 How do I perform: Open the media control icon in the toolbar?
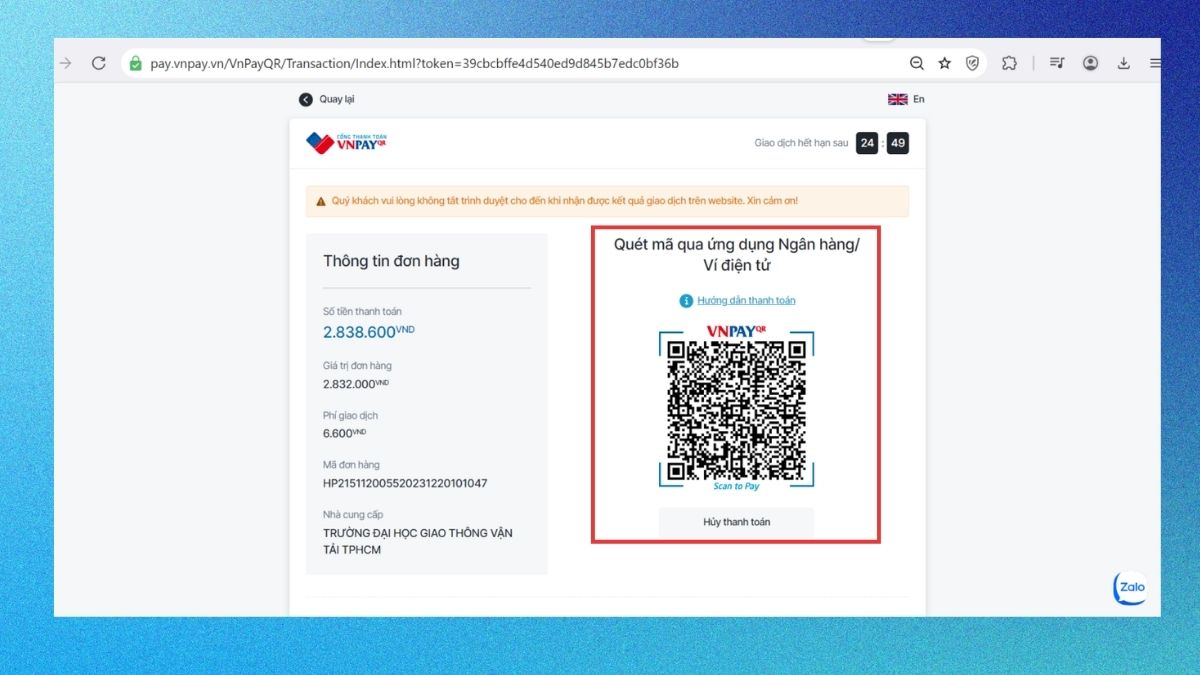coord(1057,63)
